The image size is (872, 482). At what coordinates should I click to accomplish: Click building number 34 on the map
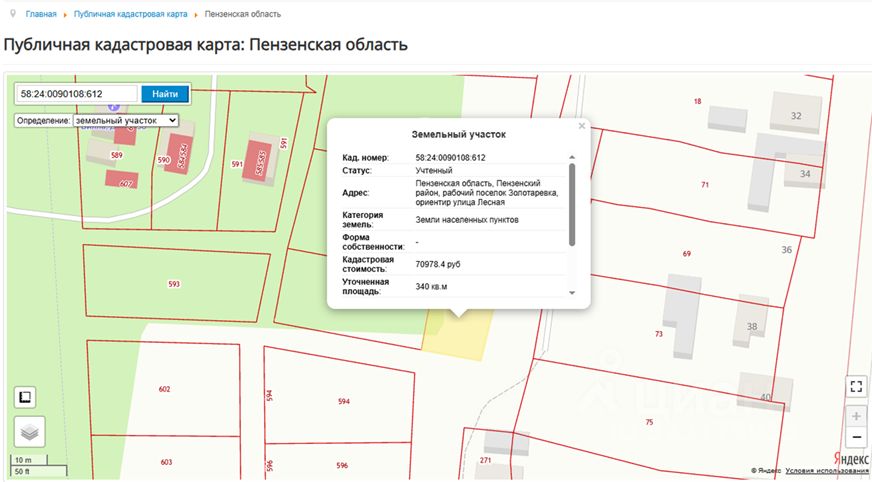point(805,174)
